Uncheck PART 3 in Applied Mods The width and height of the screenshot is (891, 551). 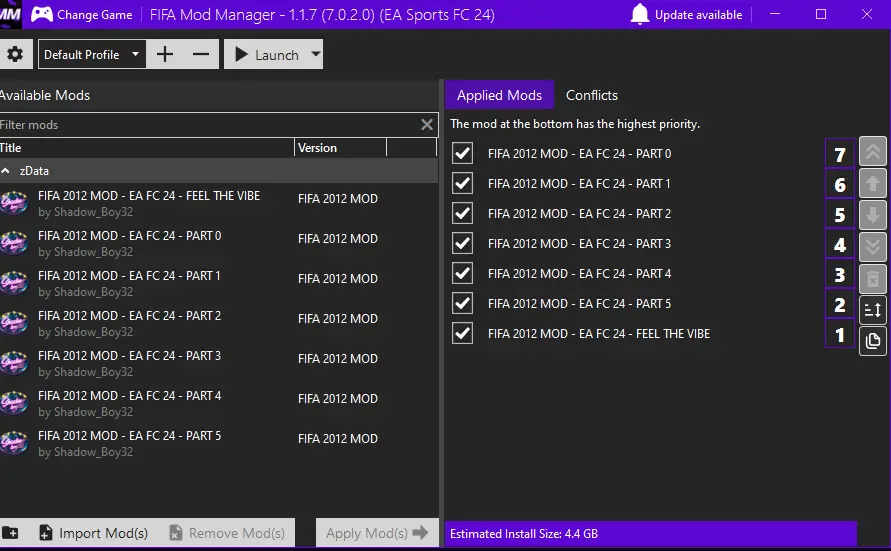click(x=463, y=244)
